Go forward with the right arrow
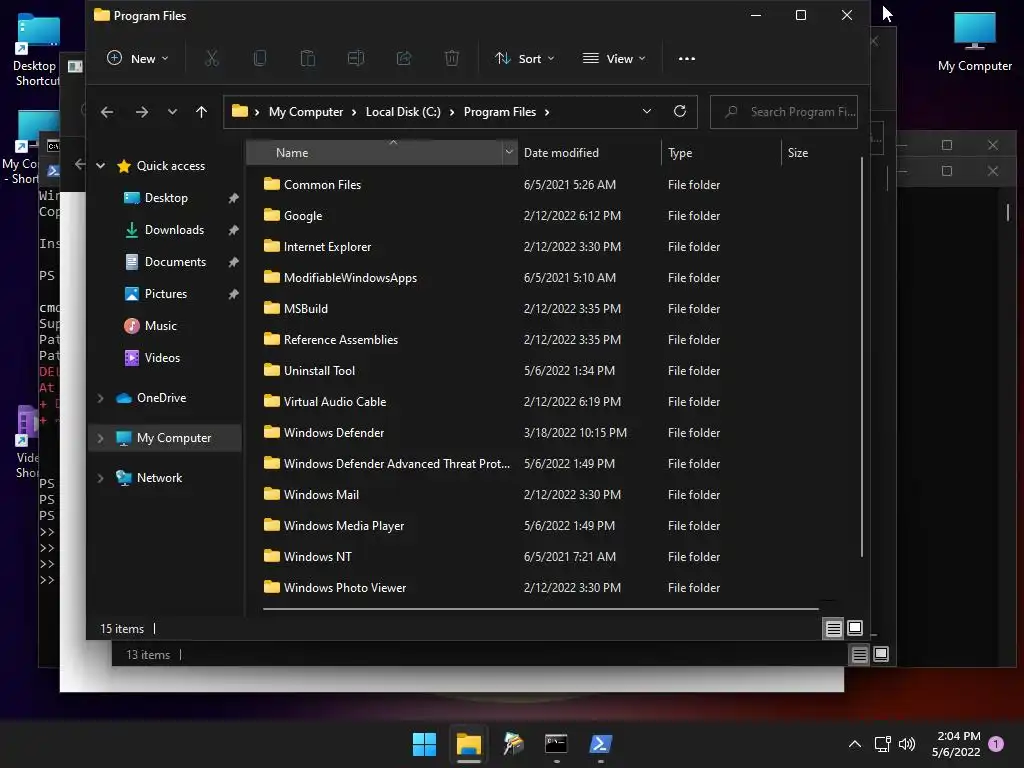This screenshot has height=768, width=1024. [142, 112]
